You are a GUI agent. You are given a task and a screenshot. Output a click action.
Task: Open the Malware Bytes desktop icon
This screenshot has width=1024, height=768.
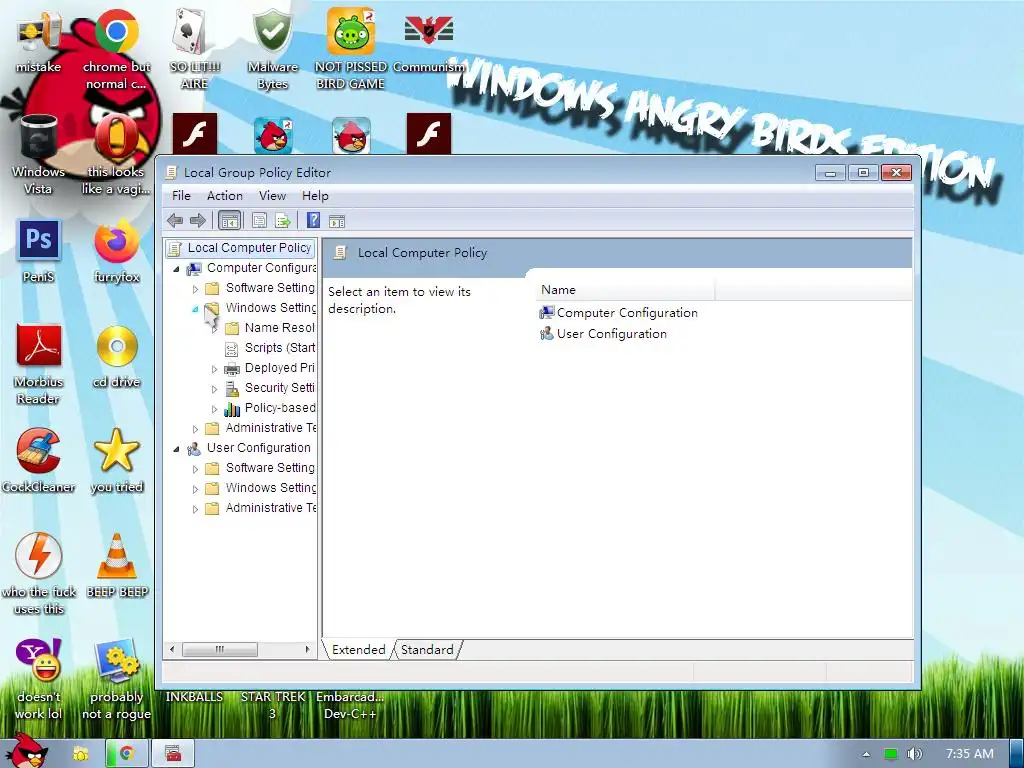[272, 49]
